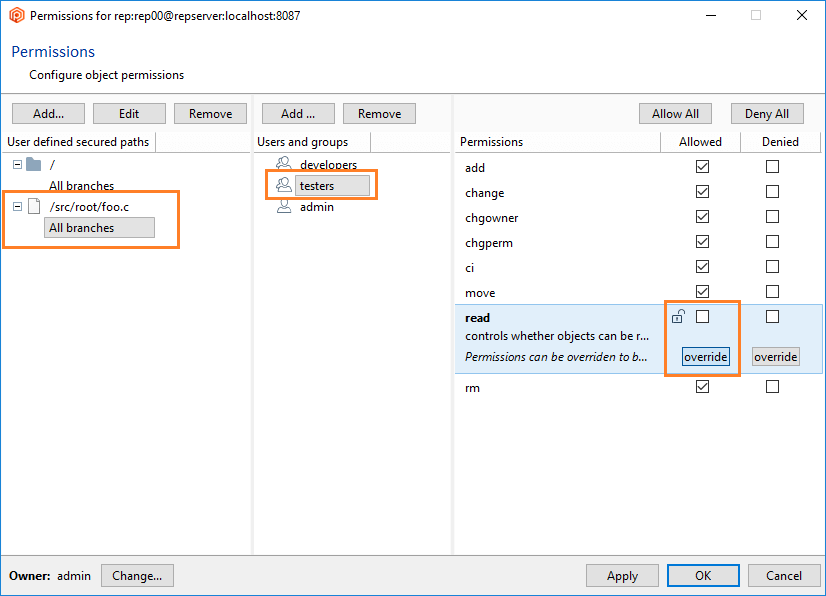Minimize the Permissions dialog window

pos(711,15)
